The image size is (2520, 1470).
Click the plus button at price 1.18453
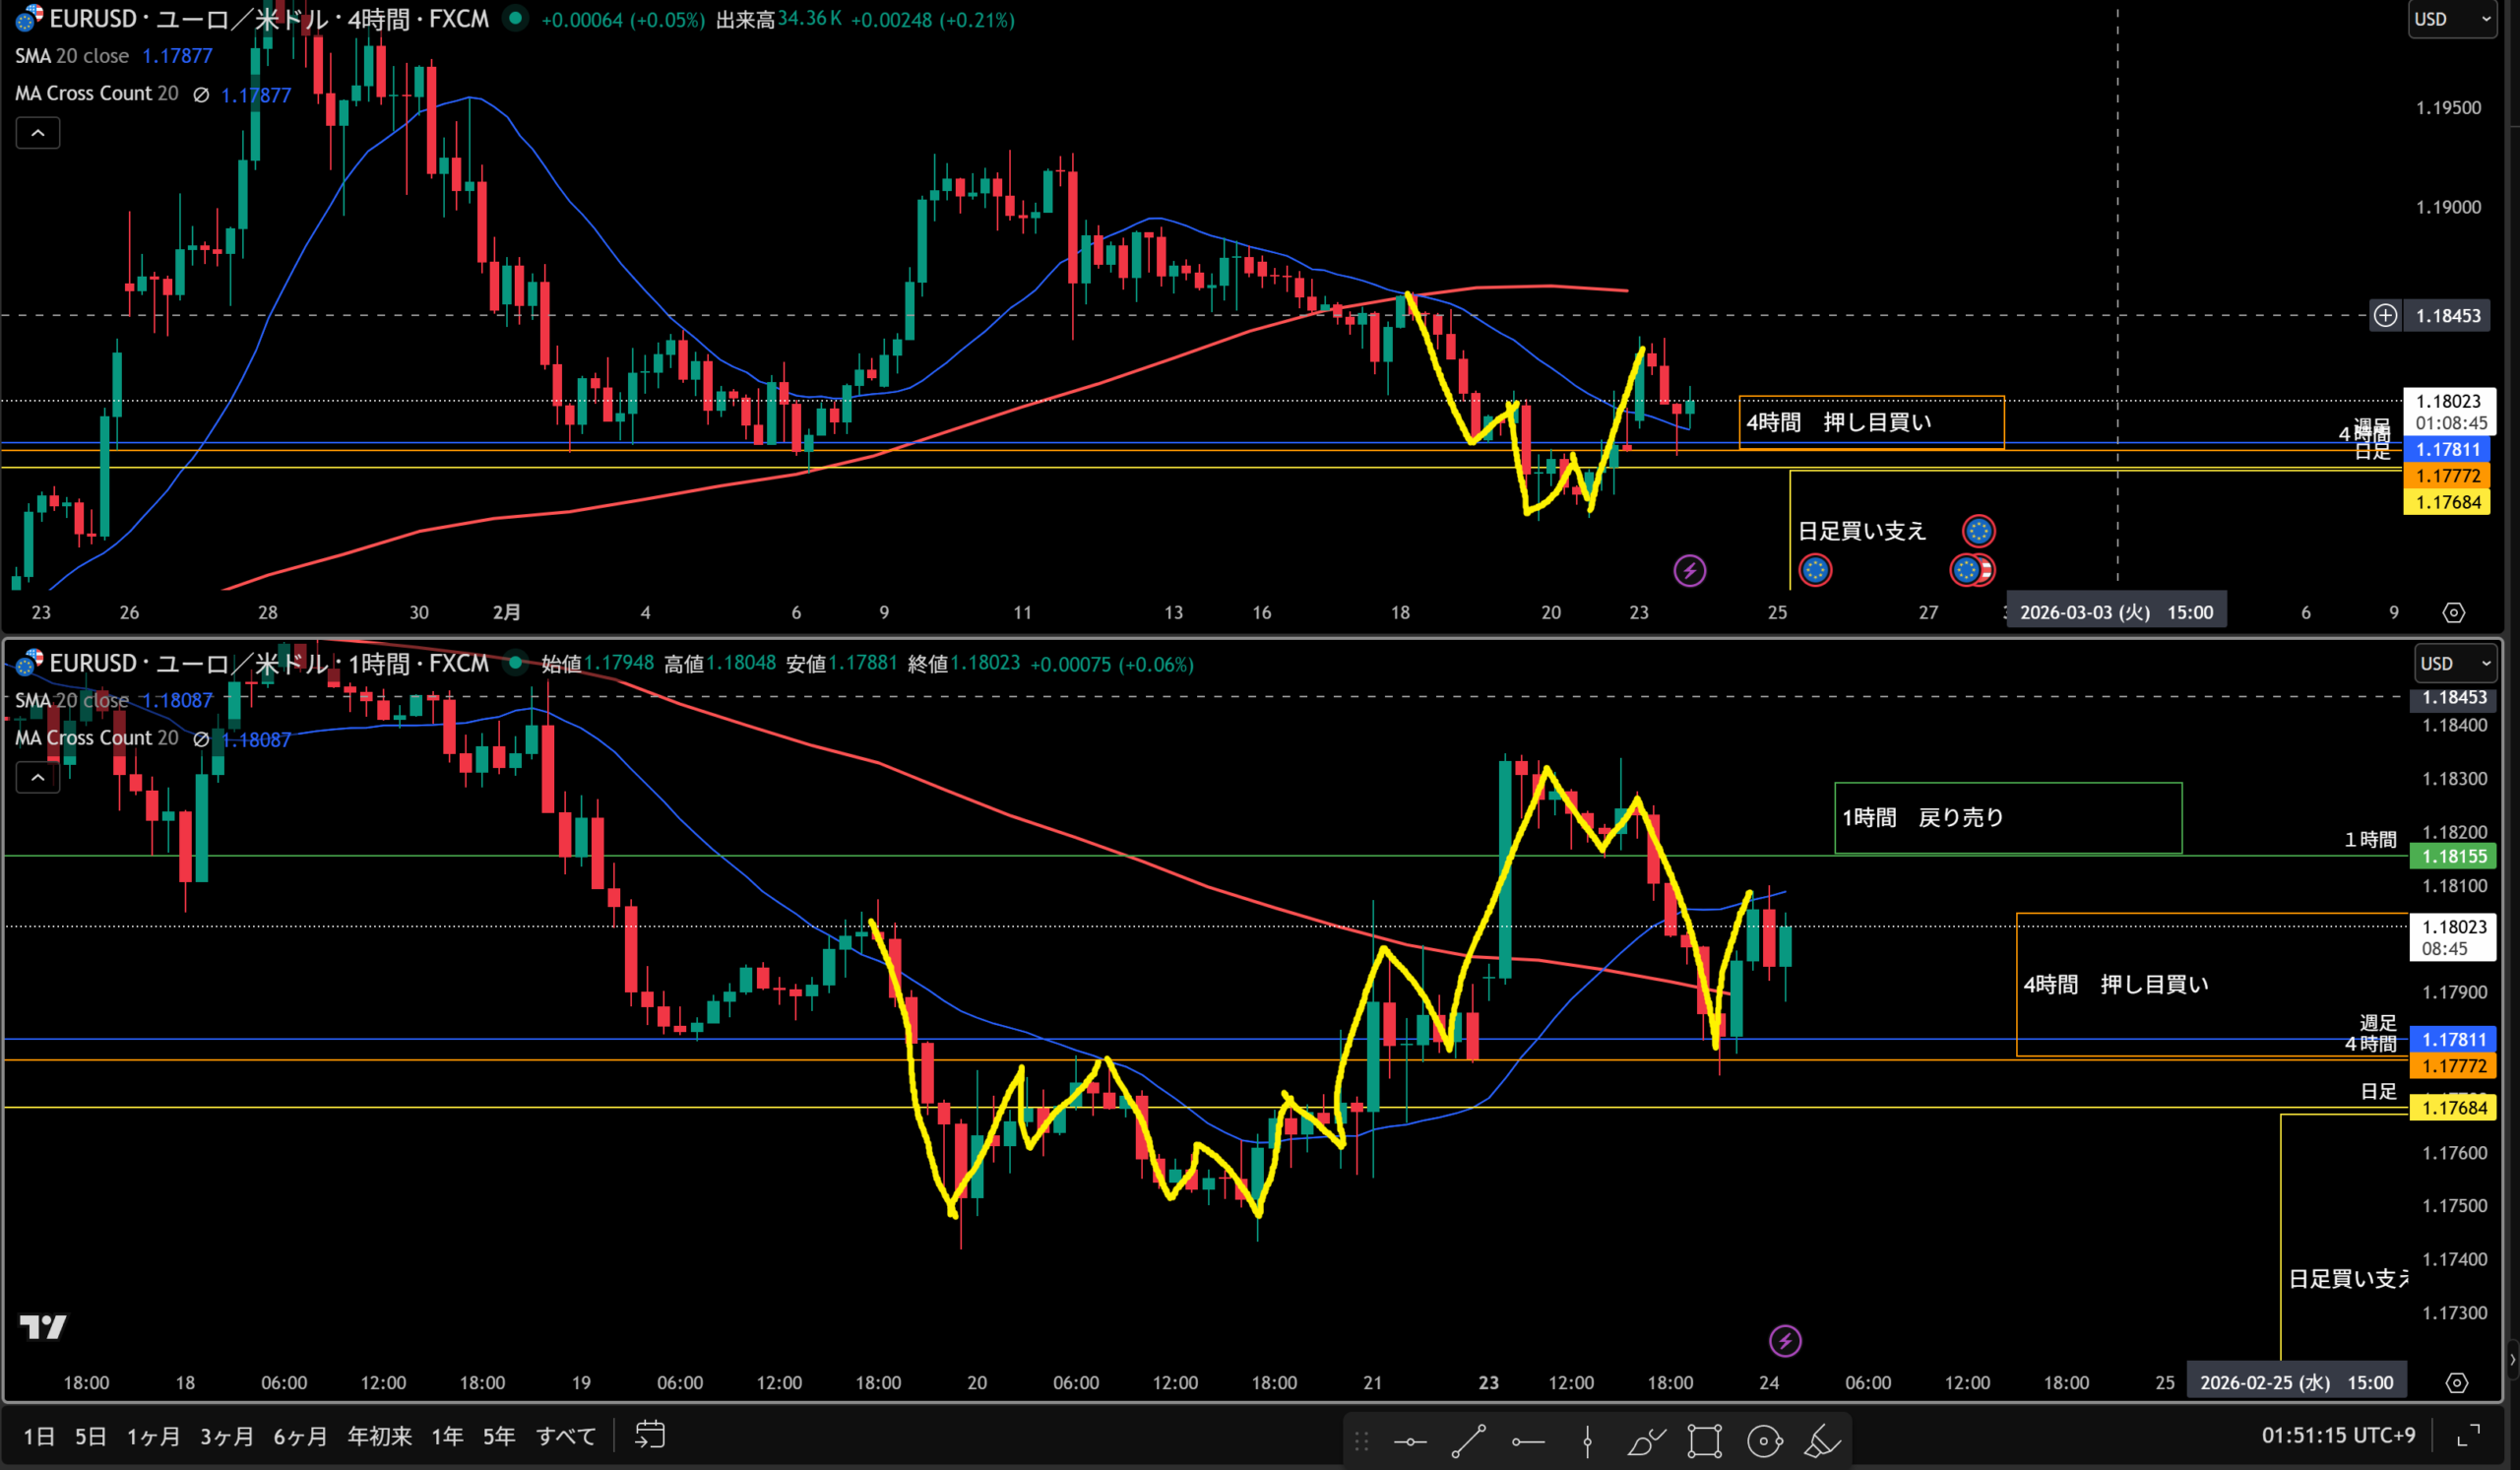tap(2385, 316)
